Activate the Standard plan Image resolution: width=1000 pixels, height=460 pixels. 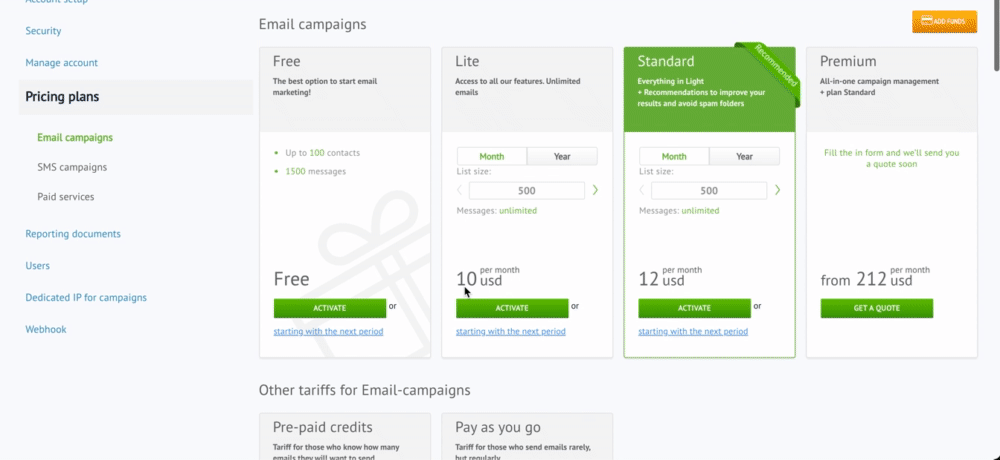(695, 308)
